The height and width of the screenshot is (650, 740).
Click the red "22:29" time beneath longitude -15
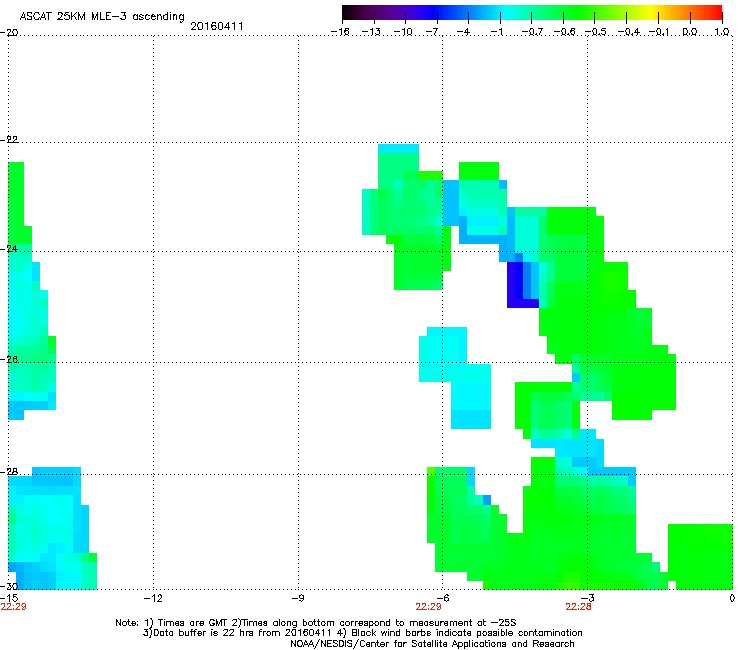(13, 607)
